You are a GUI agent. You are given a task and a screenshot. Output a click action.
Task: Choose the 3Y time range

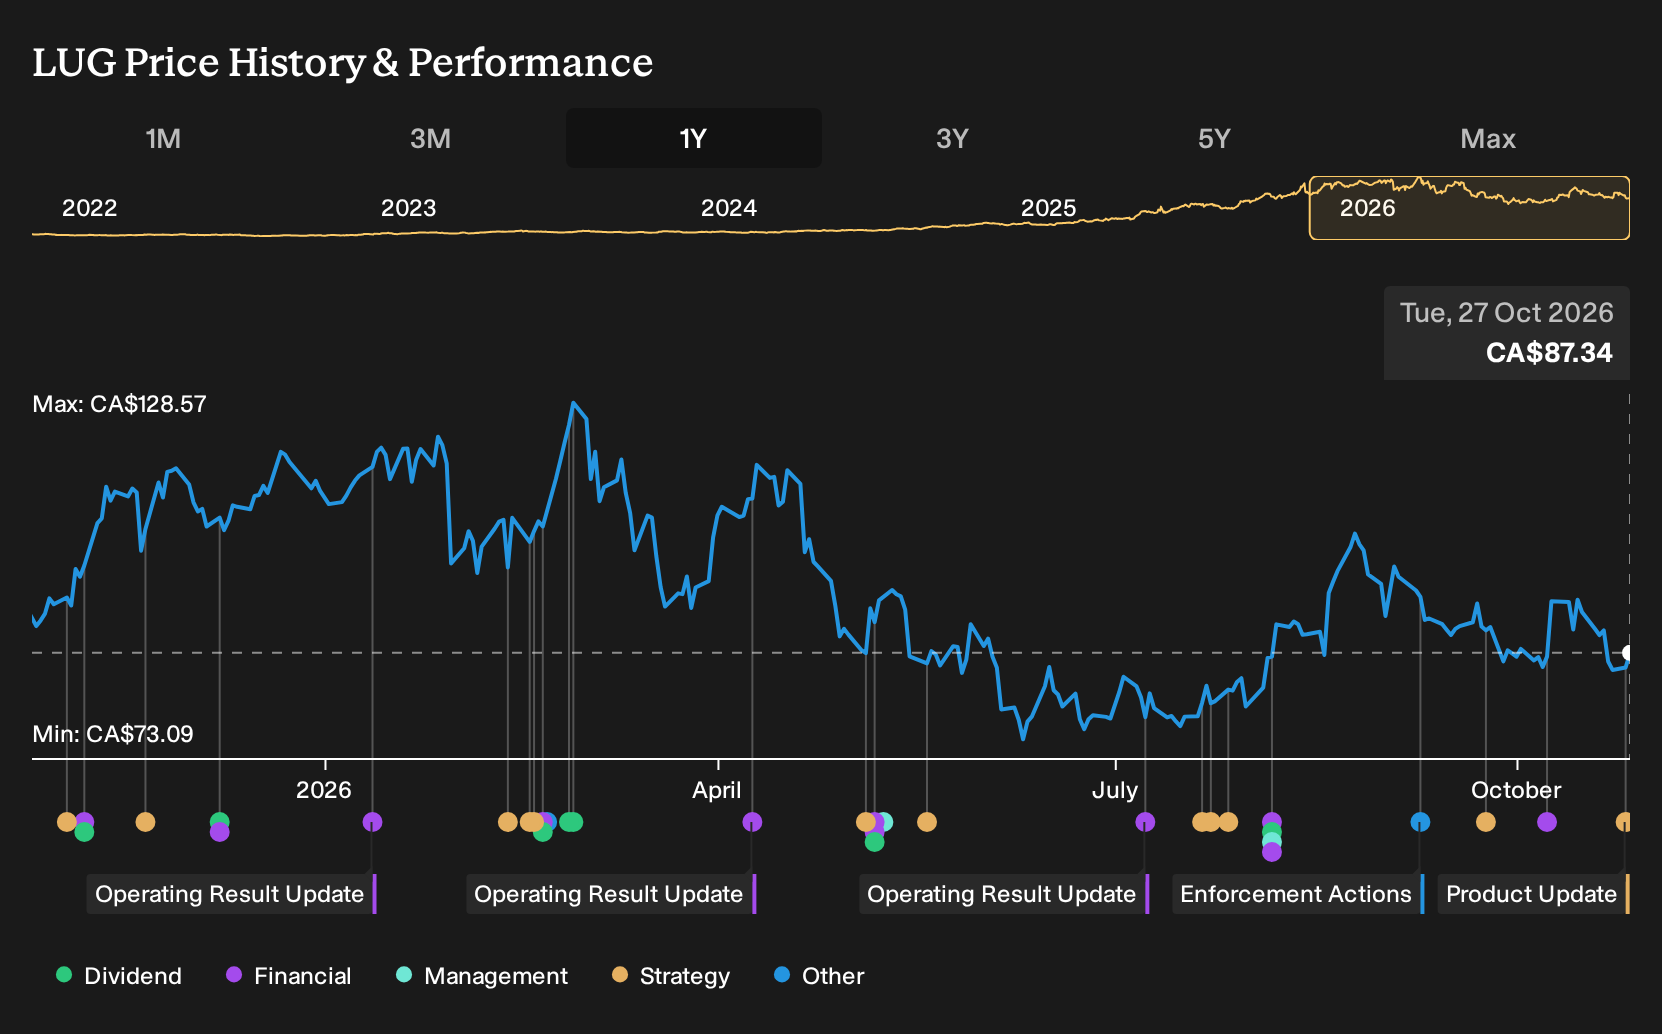point(952,138)
